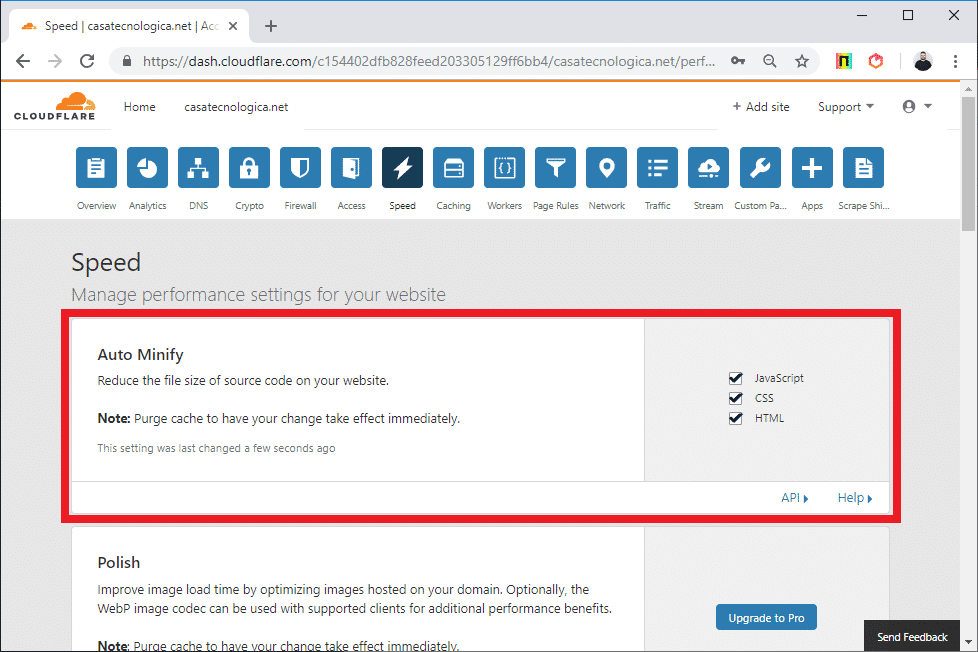The width and height of the screenshot is (978, 652).
Task: Uncheck the HTML minify checkbox
Action: point(735,418)
